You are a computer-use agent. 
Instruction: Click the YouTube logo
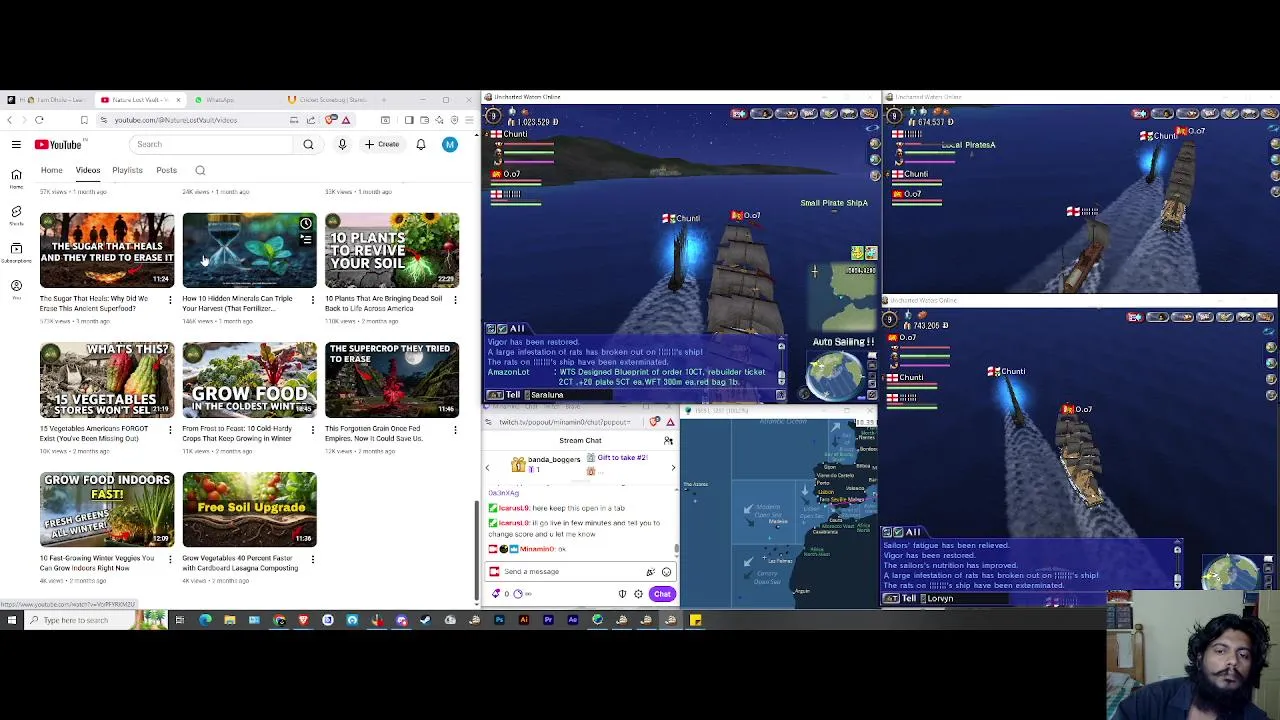coord(58,145)
